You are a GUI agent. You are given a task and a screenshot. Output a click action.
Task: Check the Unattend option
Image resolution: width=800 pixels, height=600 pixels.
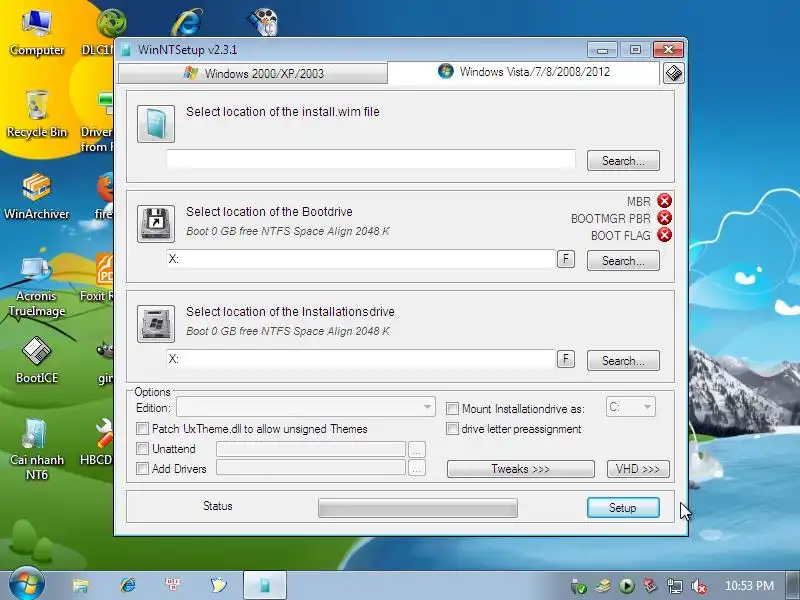pyautogui.click(x=142, y=448)
